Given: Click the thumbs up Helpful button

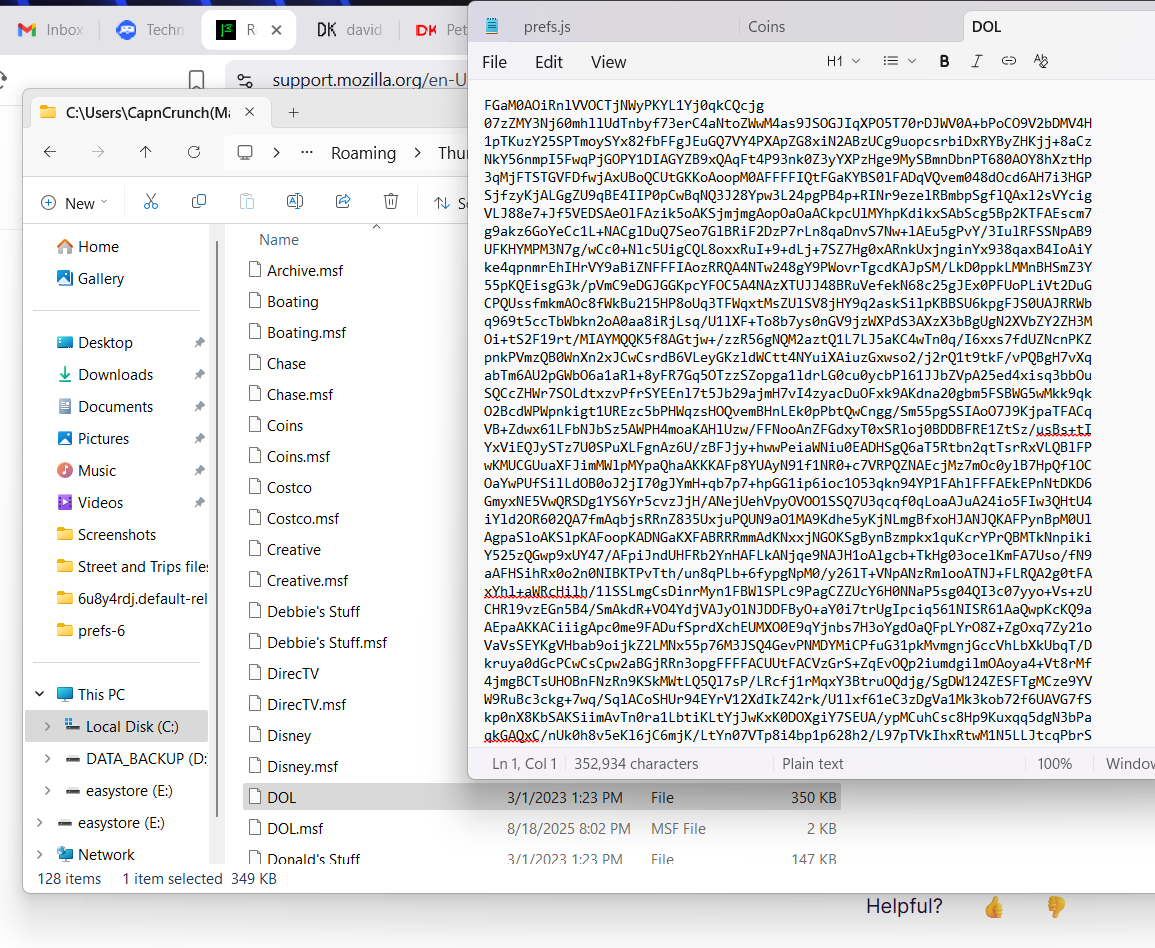Looking at the screenshot, I should pos(993,907).
